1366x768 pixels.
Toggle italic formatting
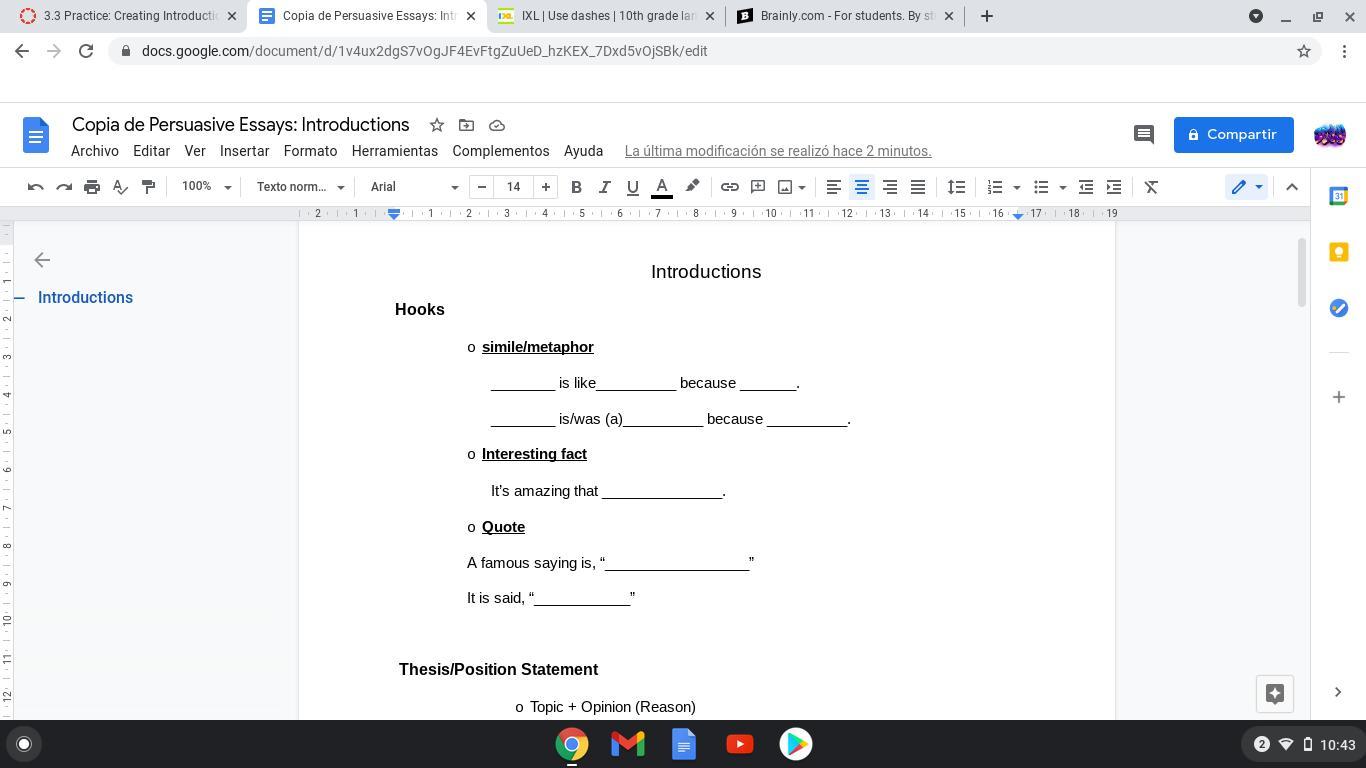604,187
